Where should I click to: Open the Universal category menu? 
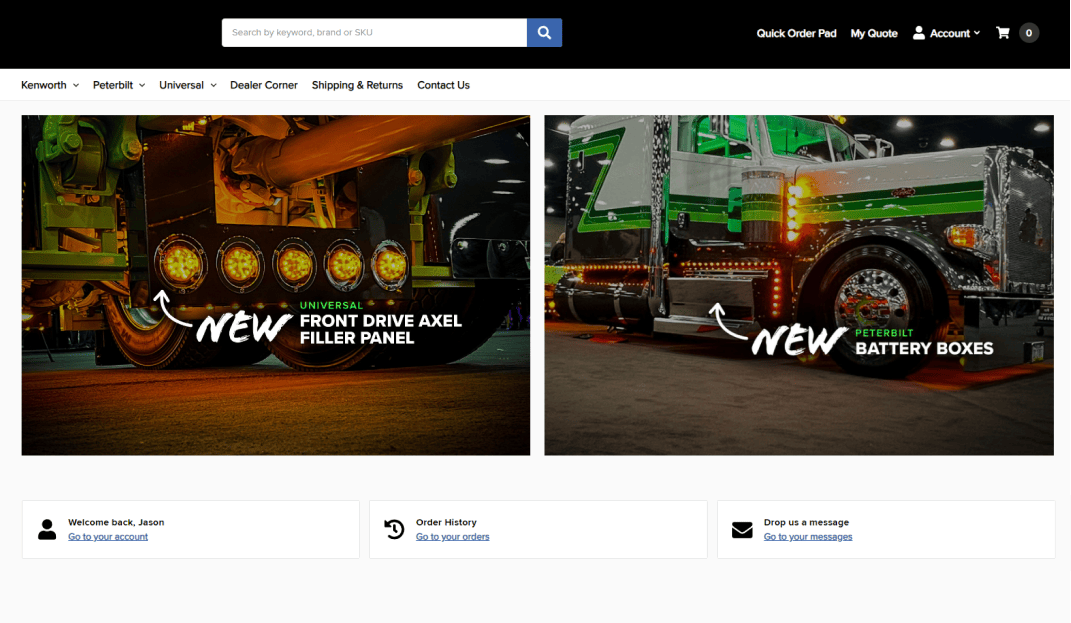(x=181, y=85)
